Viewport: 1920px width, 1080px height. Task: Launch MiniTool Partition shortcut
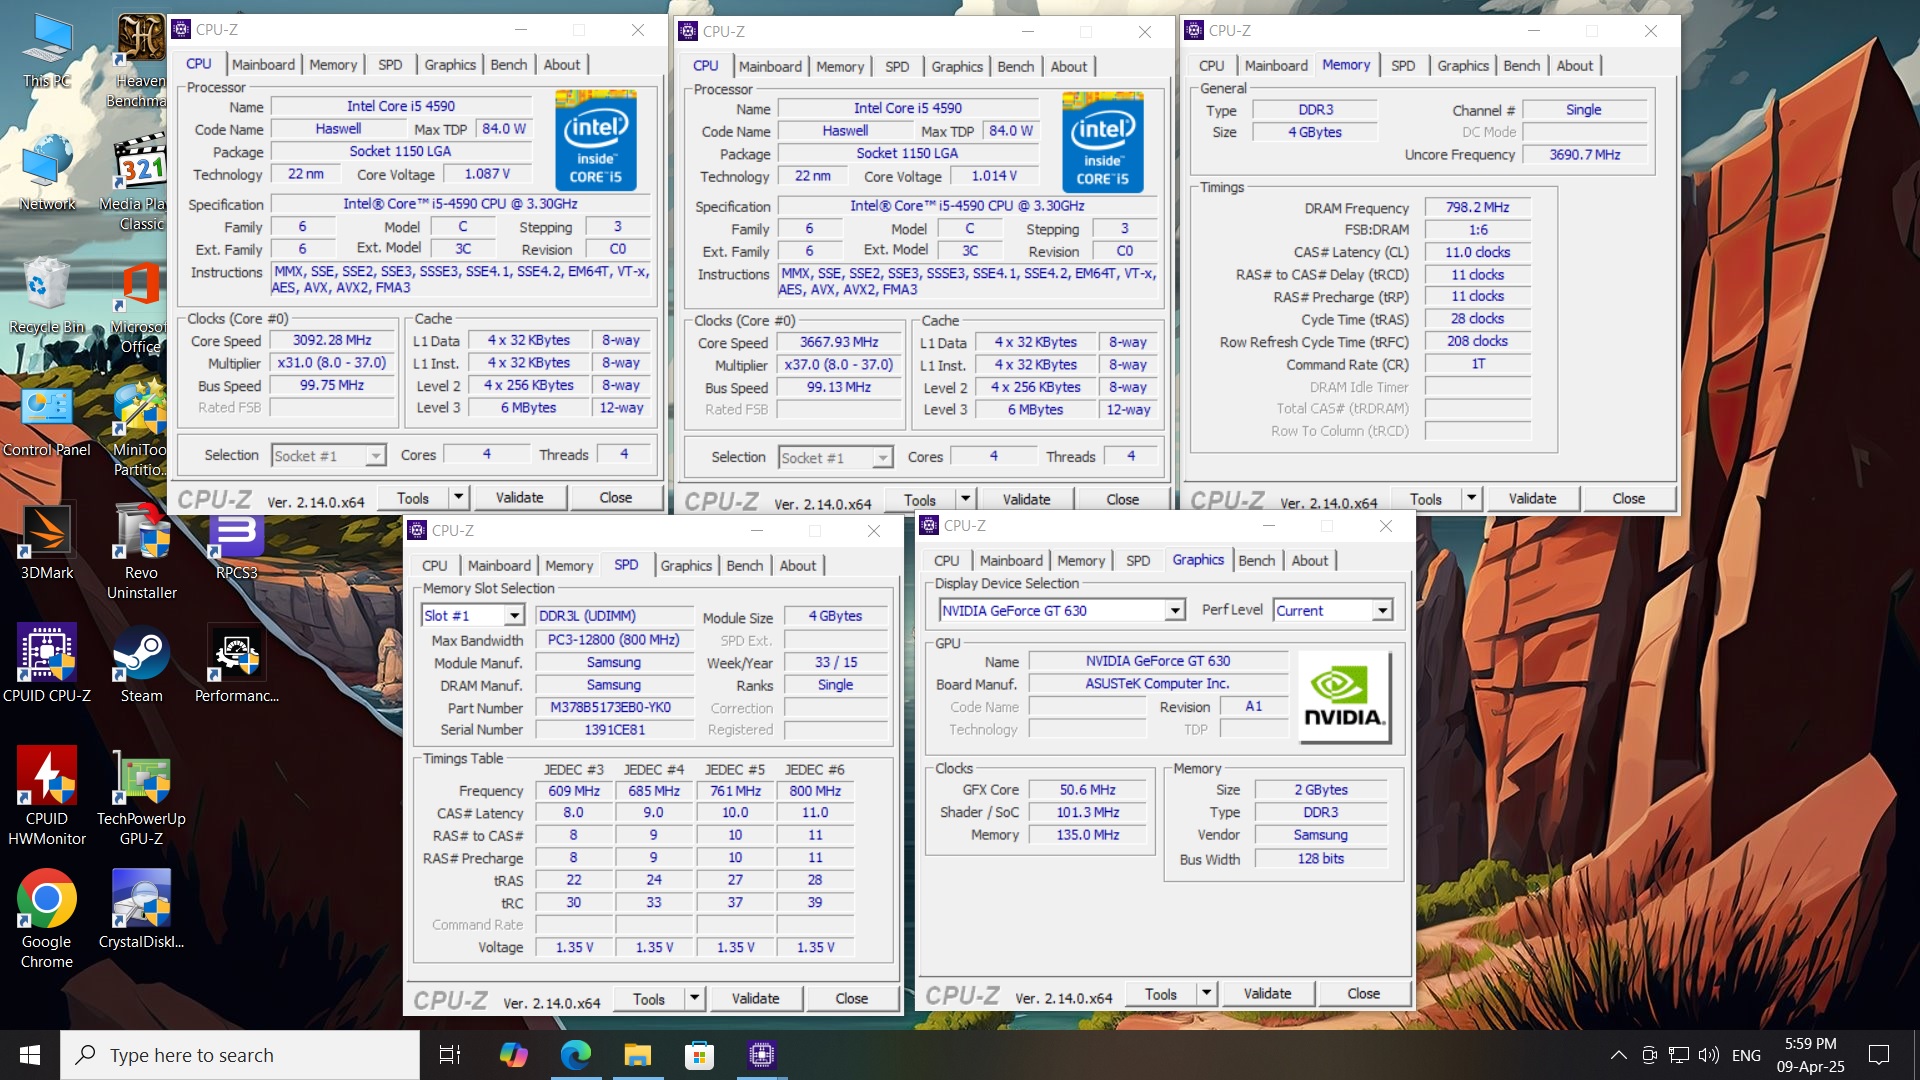140,430
